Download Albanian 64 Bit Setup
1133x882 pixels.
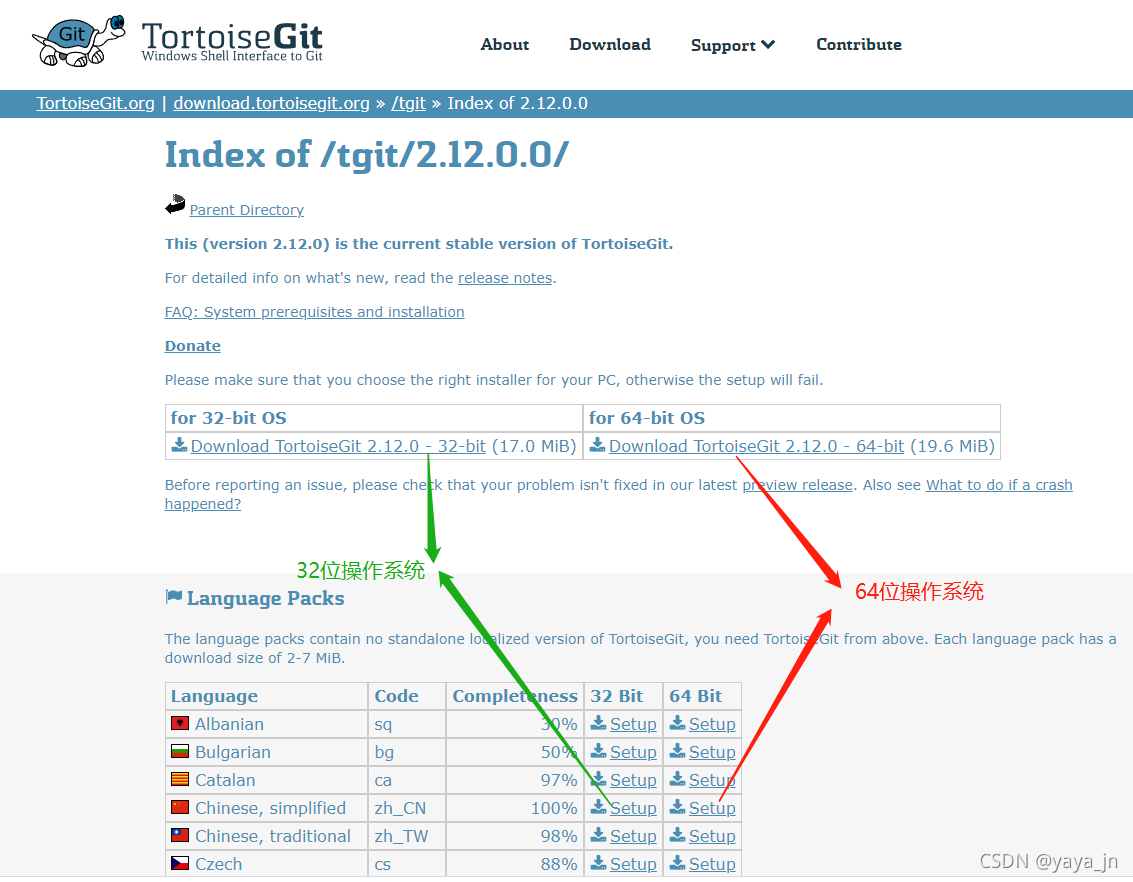(x=712, y=724)
